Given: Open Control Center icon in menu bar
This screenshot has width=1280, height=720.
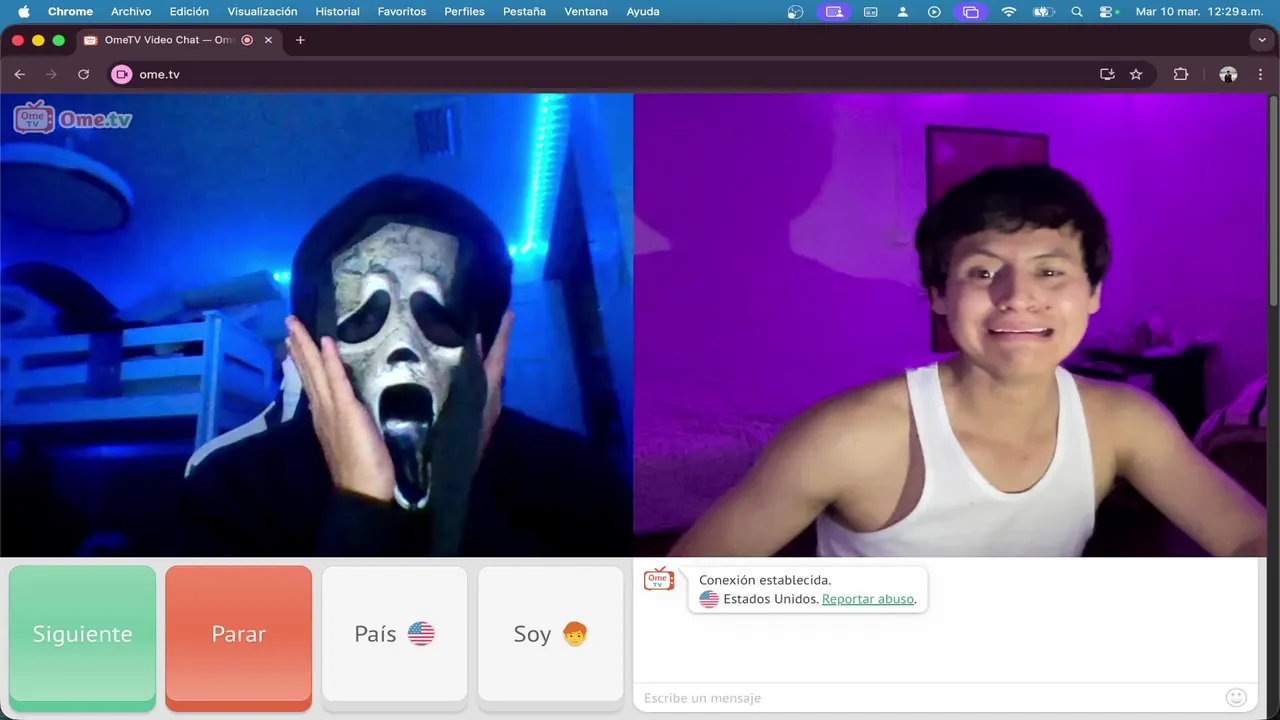Looking at the screenshot, I should [1108, 12].
